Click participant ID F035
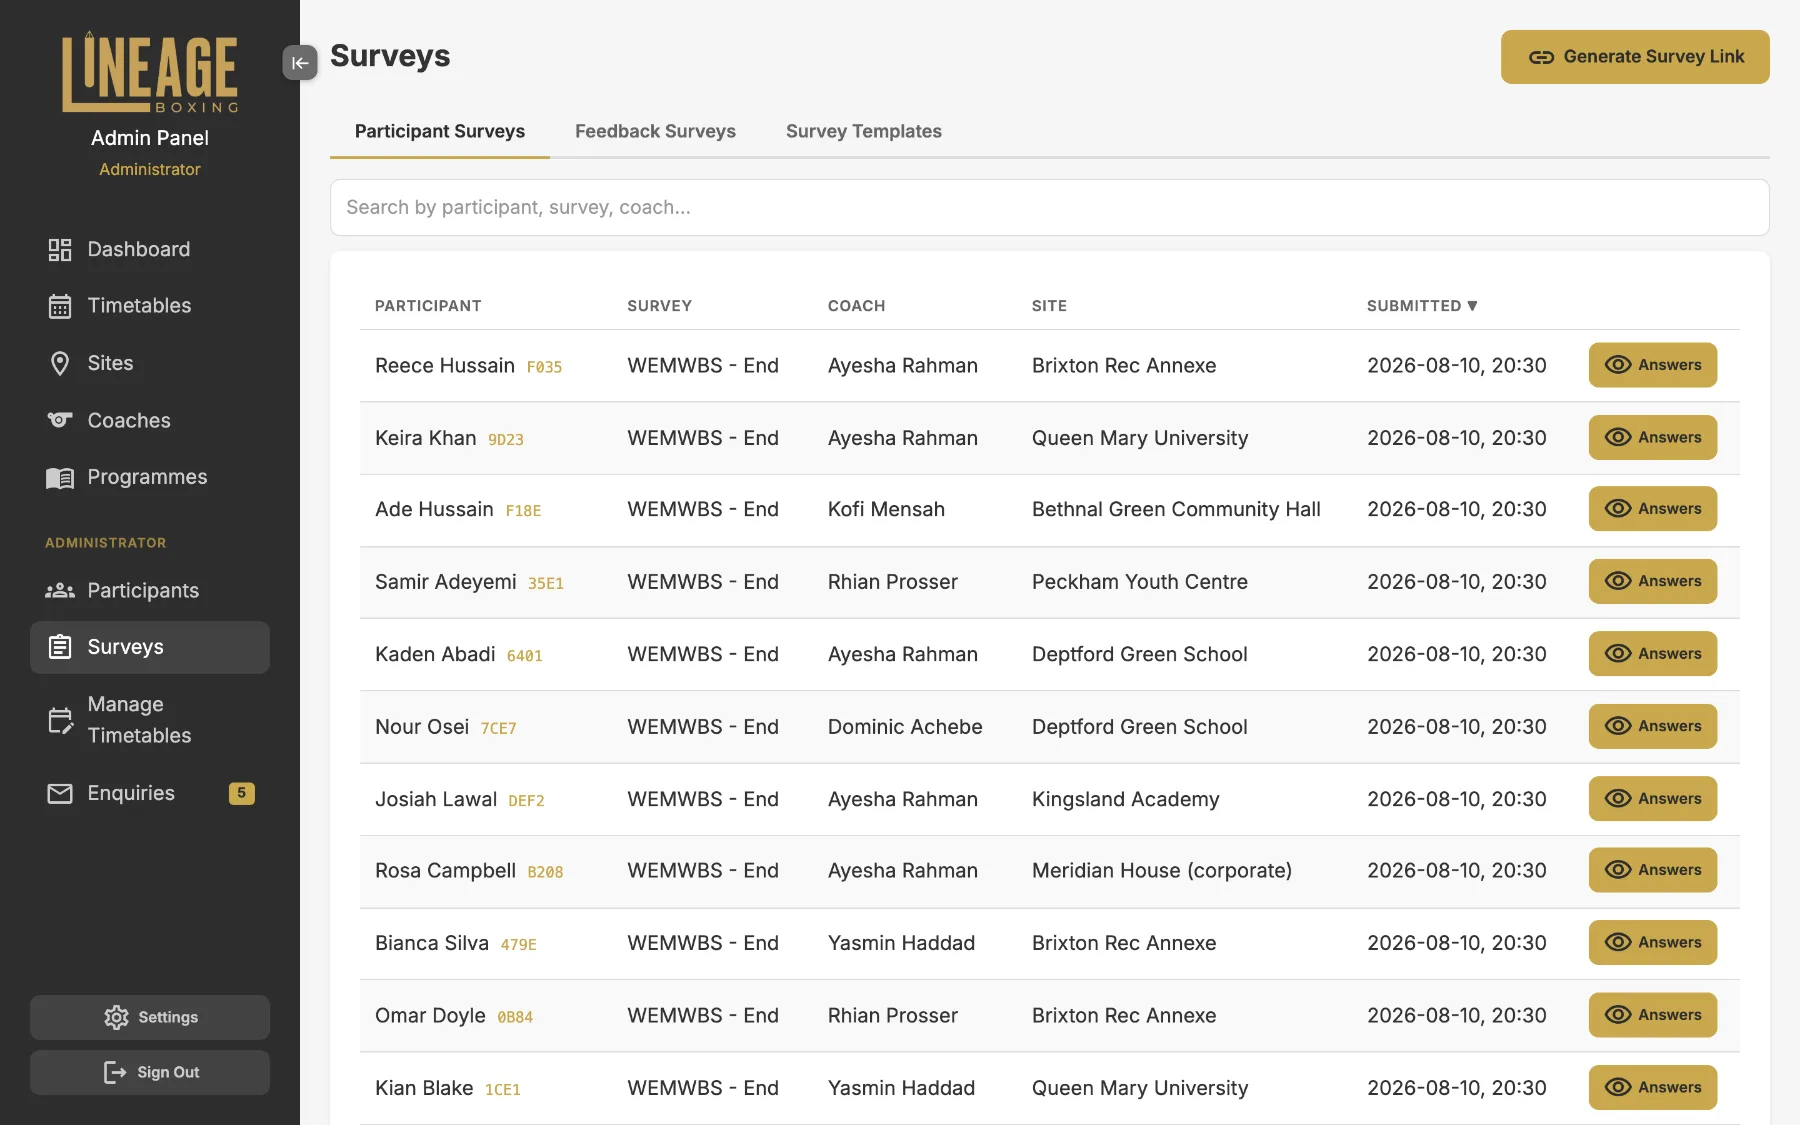The image size is (1800, 1125). [x=544, y=367]
